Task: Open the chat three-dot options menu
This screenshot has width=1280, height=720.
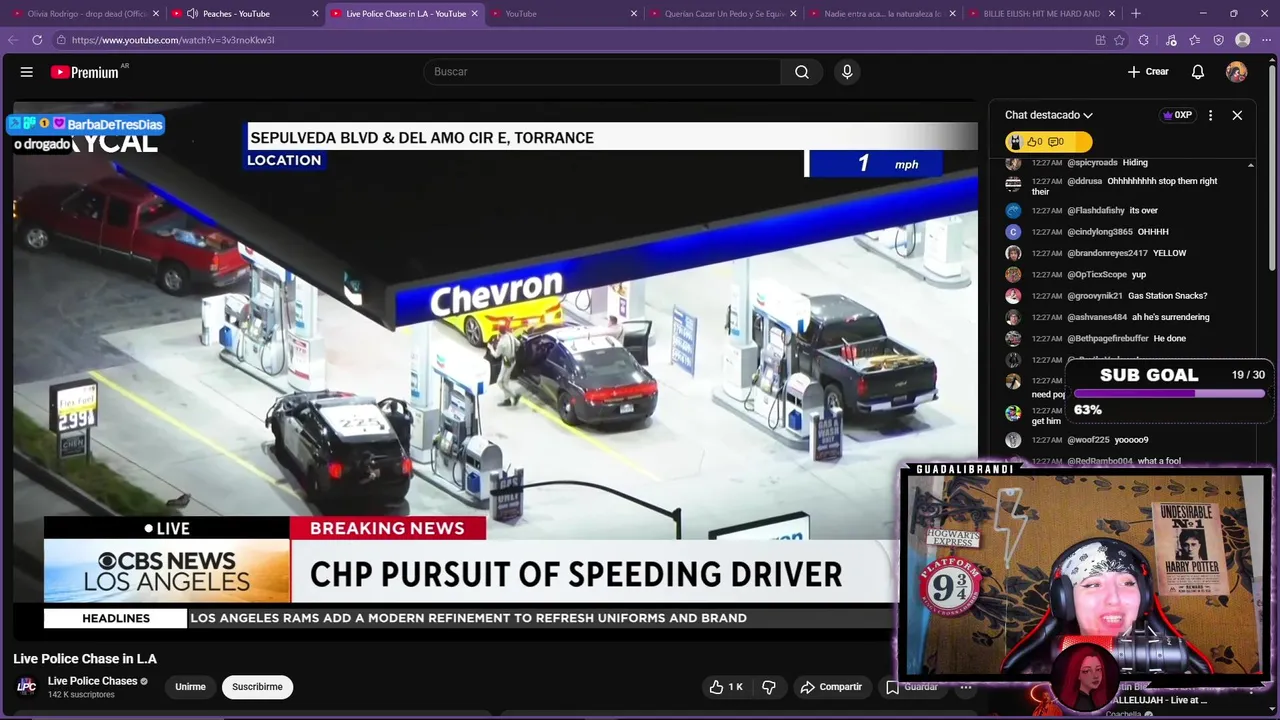Action: pyautogui.click(x=1210, y=115)
